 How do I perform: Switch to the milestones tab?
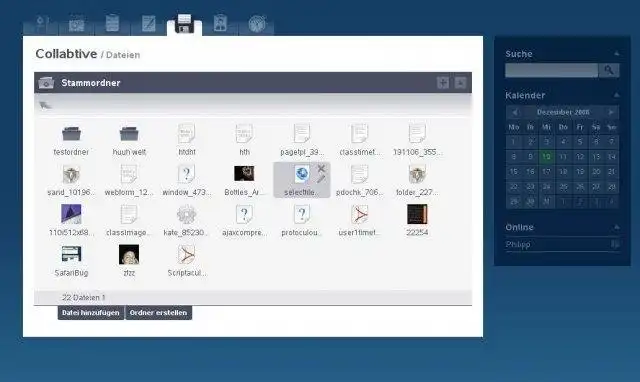76,24
